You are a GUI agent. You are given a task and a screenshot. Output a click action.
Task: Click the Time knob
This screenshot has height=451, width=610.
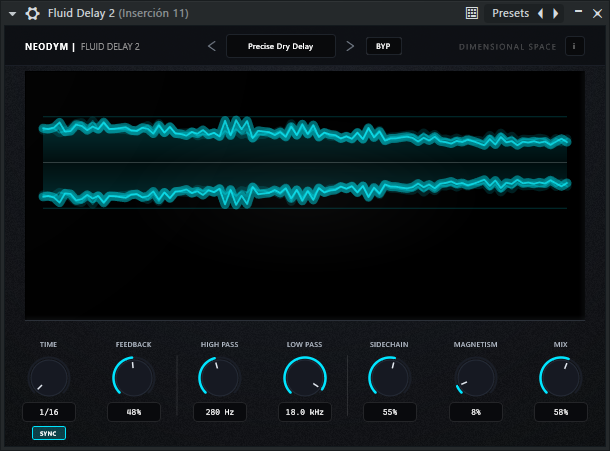tap(49, 378)
